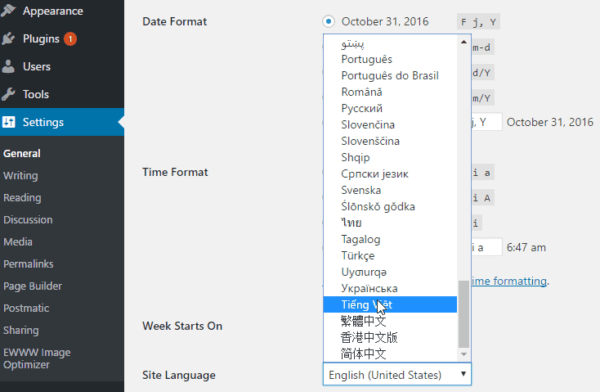The image size is (600, 392).
Task: Open the Appearance menu in sidebar
Action: (52, 11)
